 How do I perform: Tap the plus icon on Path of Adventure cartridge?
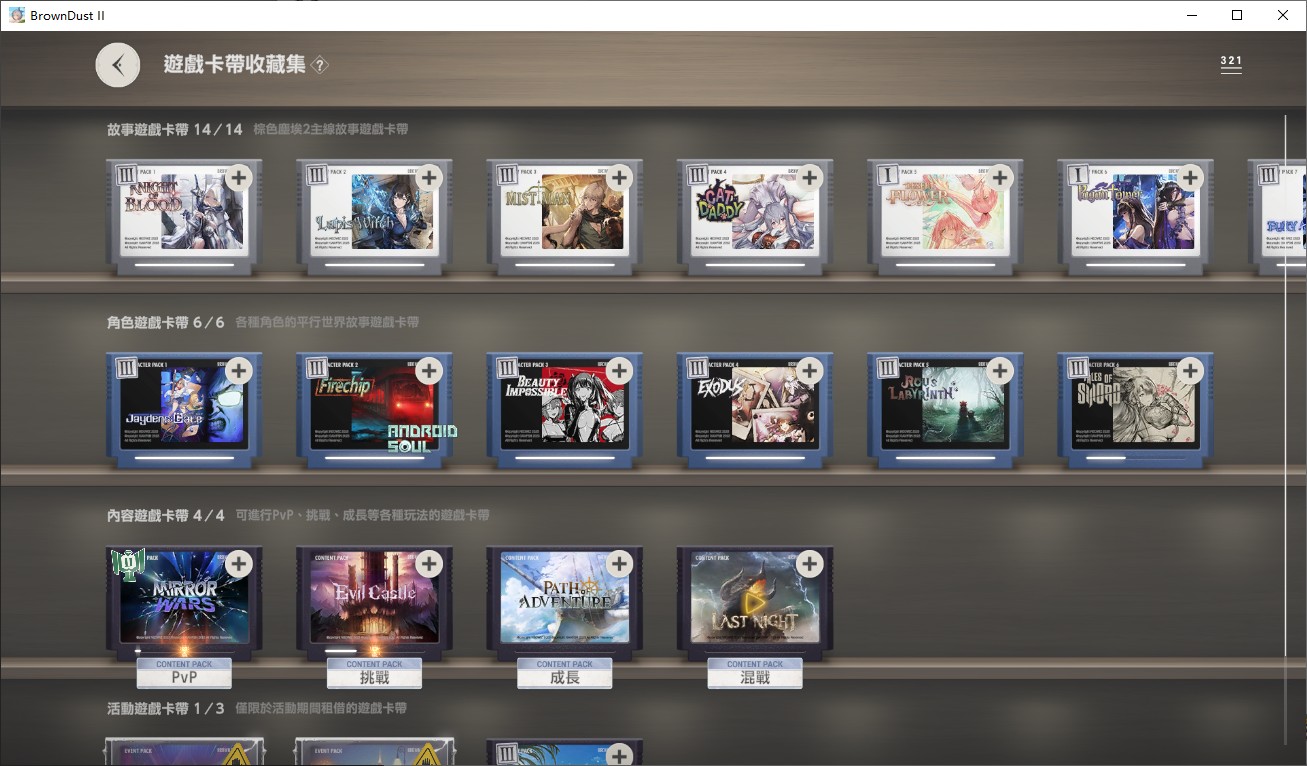pyautogui.click(x=619, y=564)
